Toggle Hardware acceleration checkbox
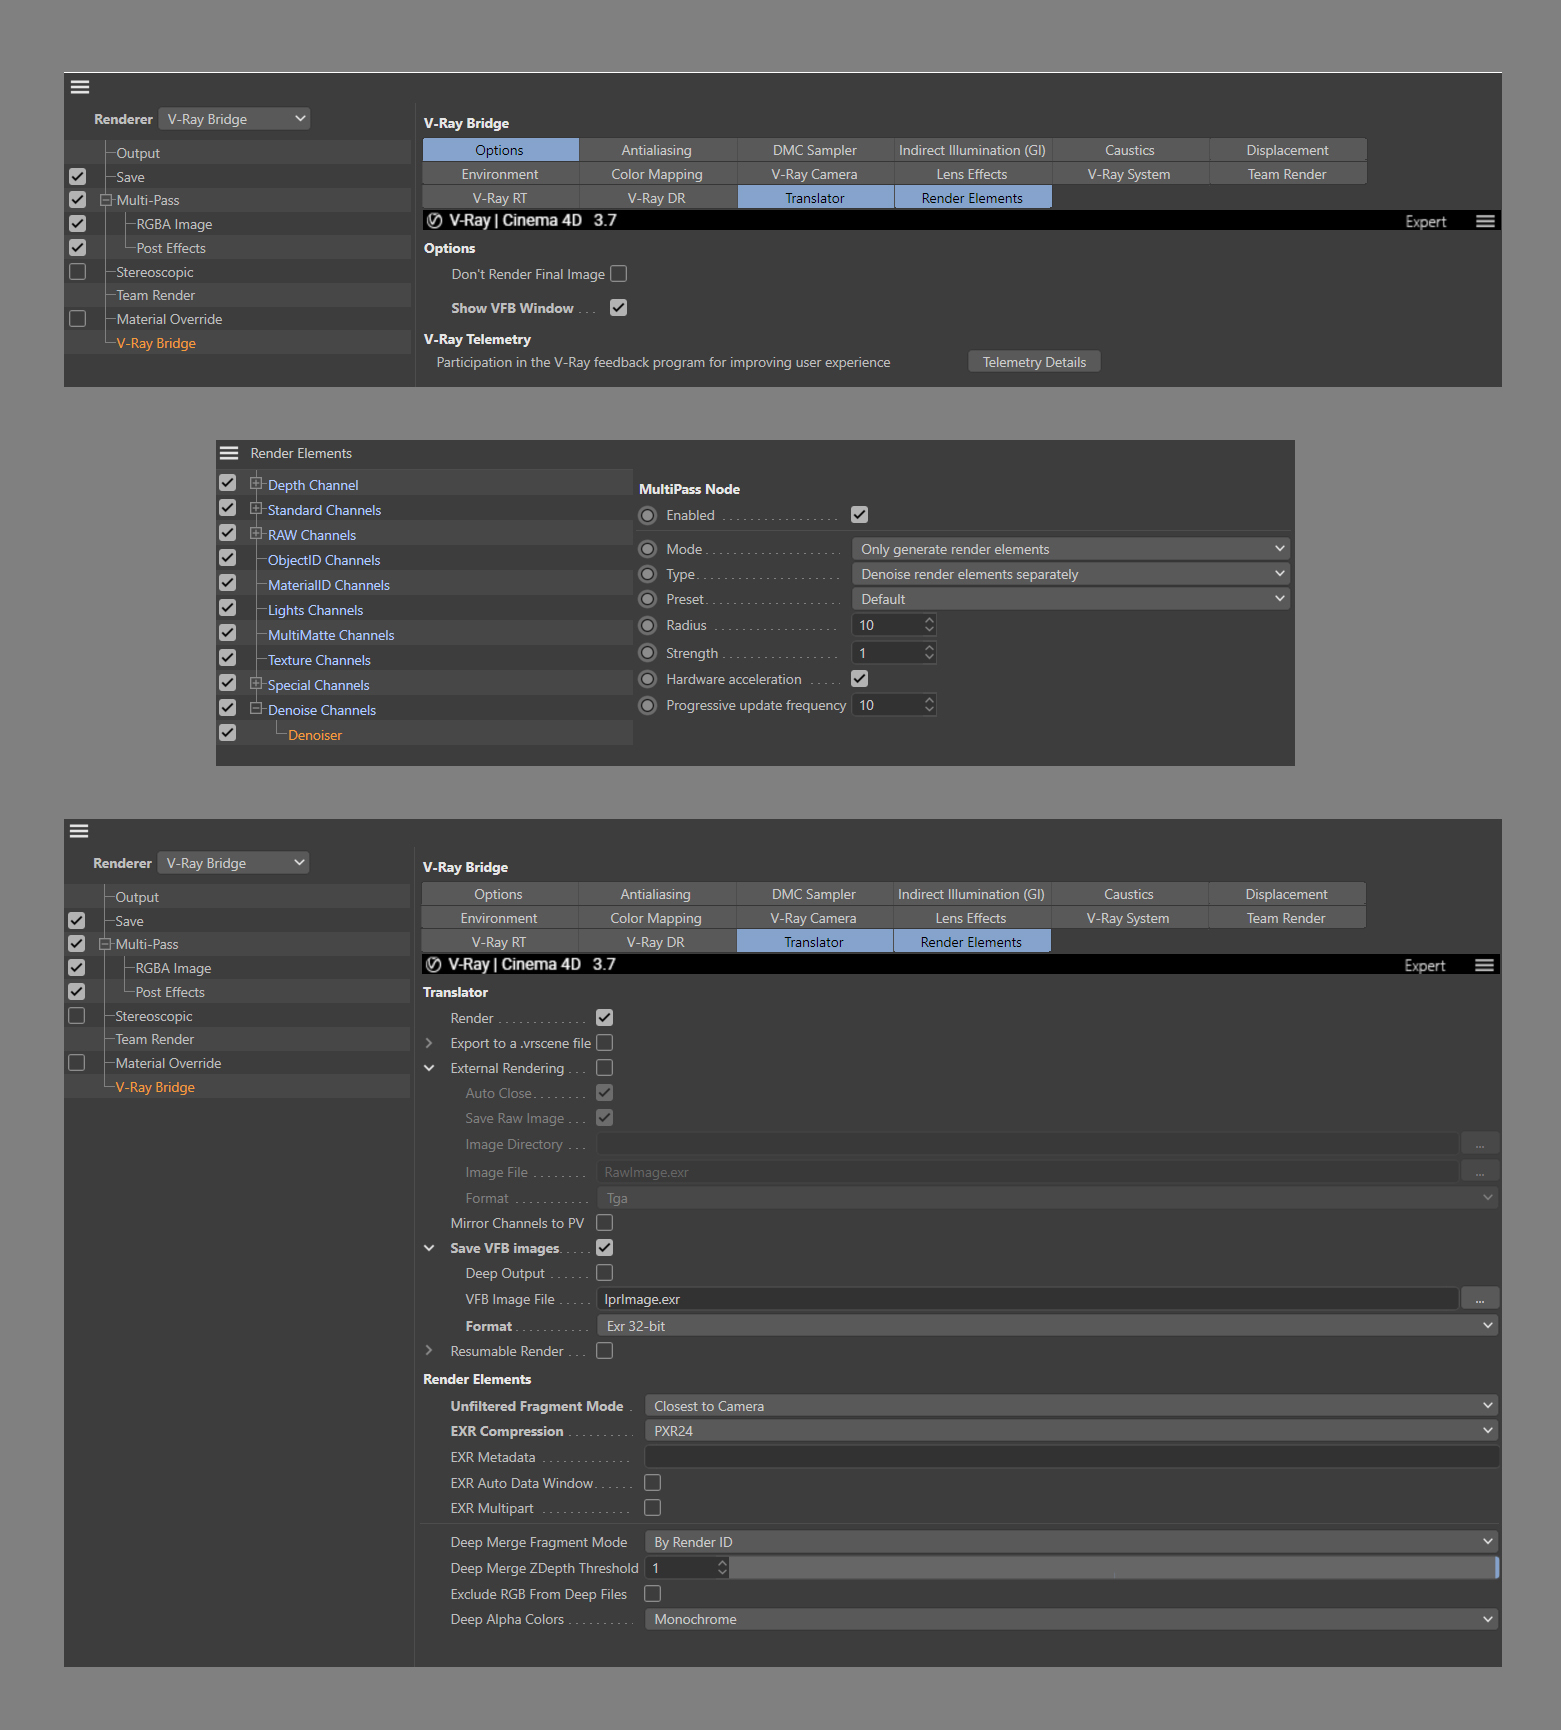 [x=860, y=679]
